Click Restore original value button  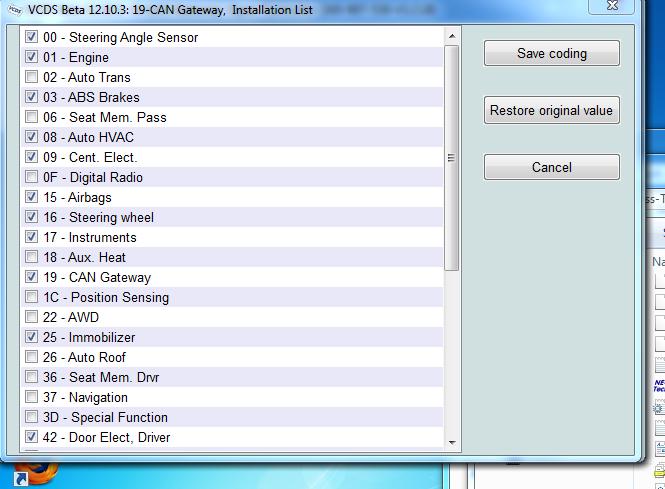[x=551, y=110]
